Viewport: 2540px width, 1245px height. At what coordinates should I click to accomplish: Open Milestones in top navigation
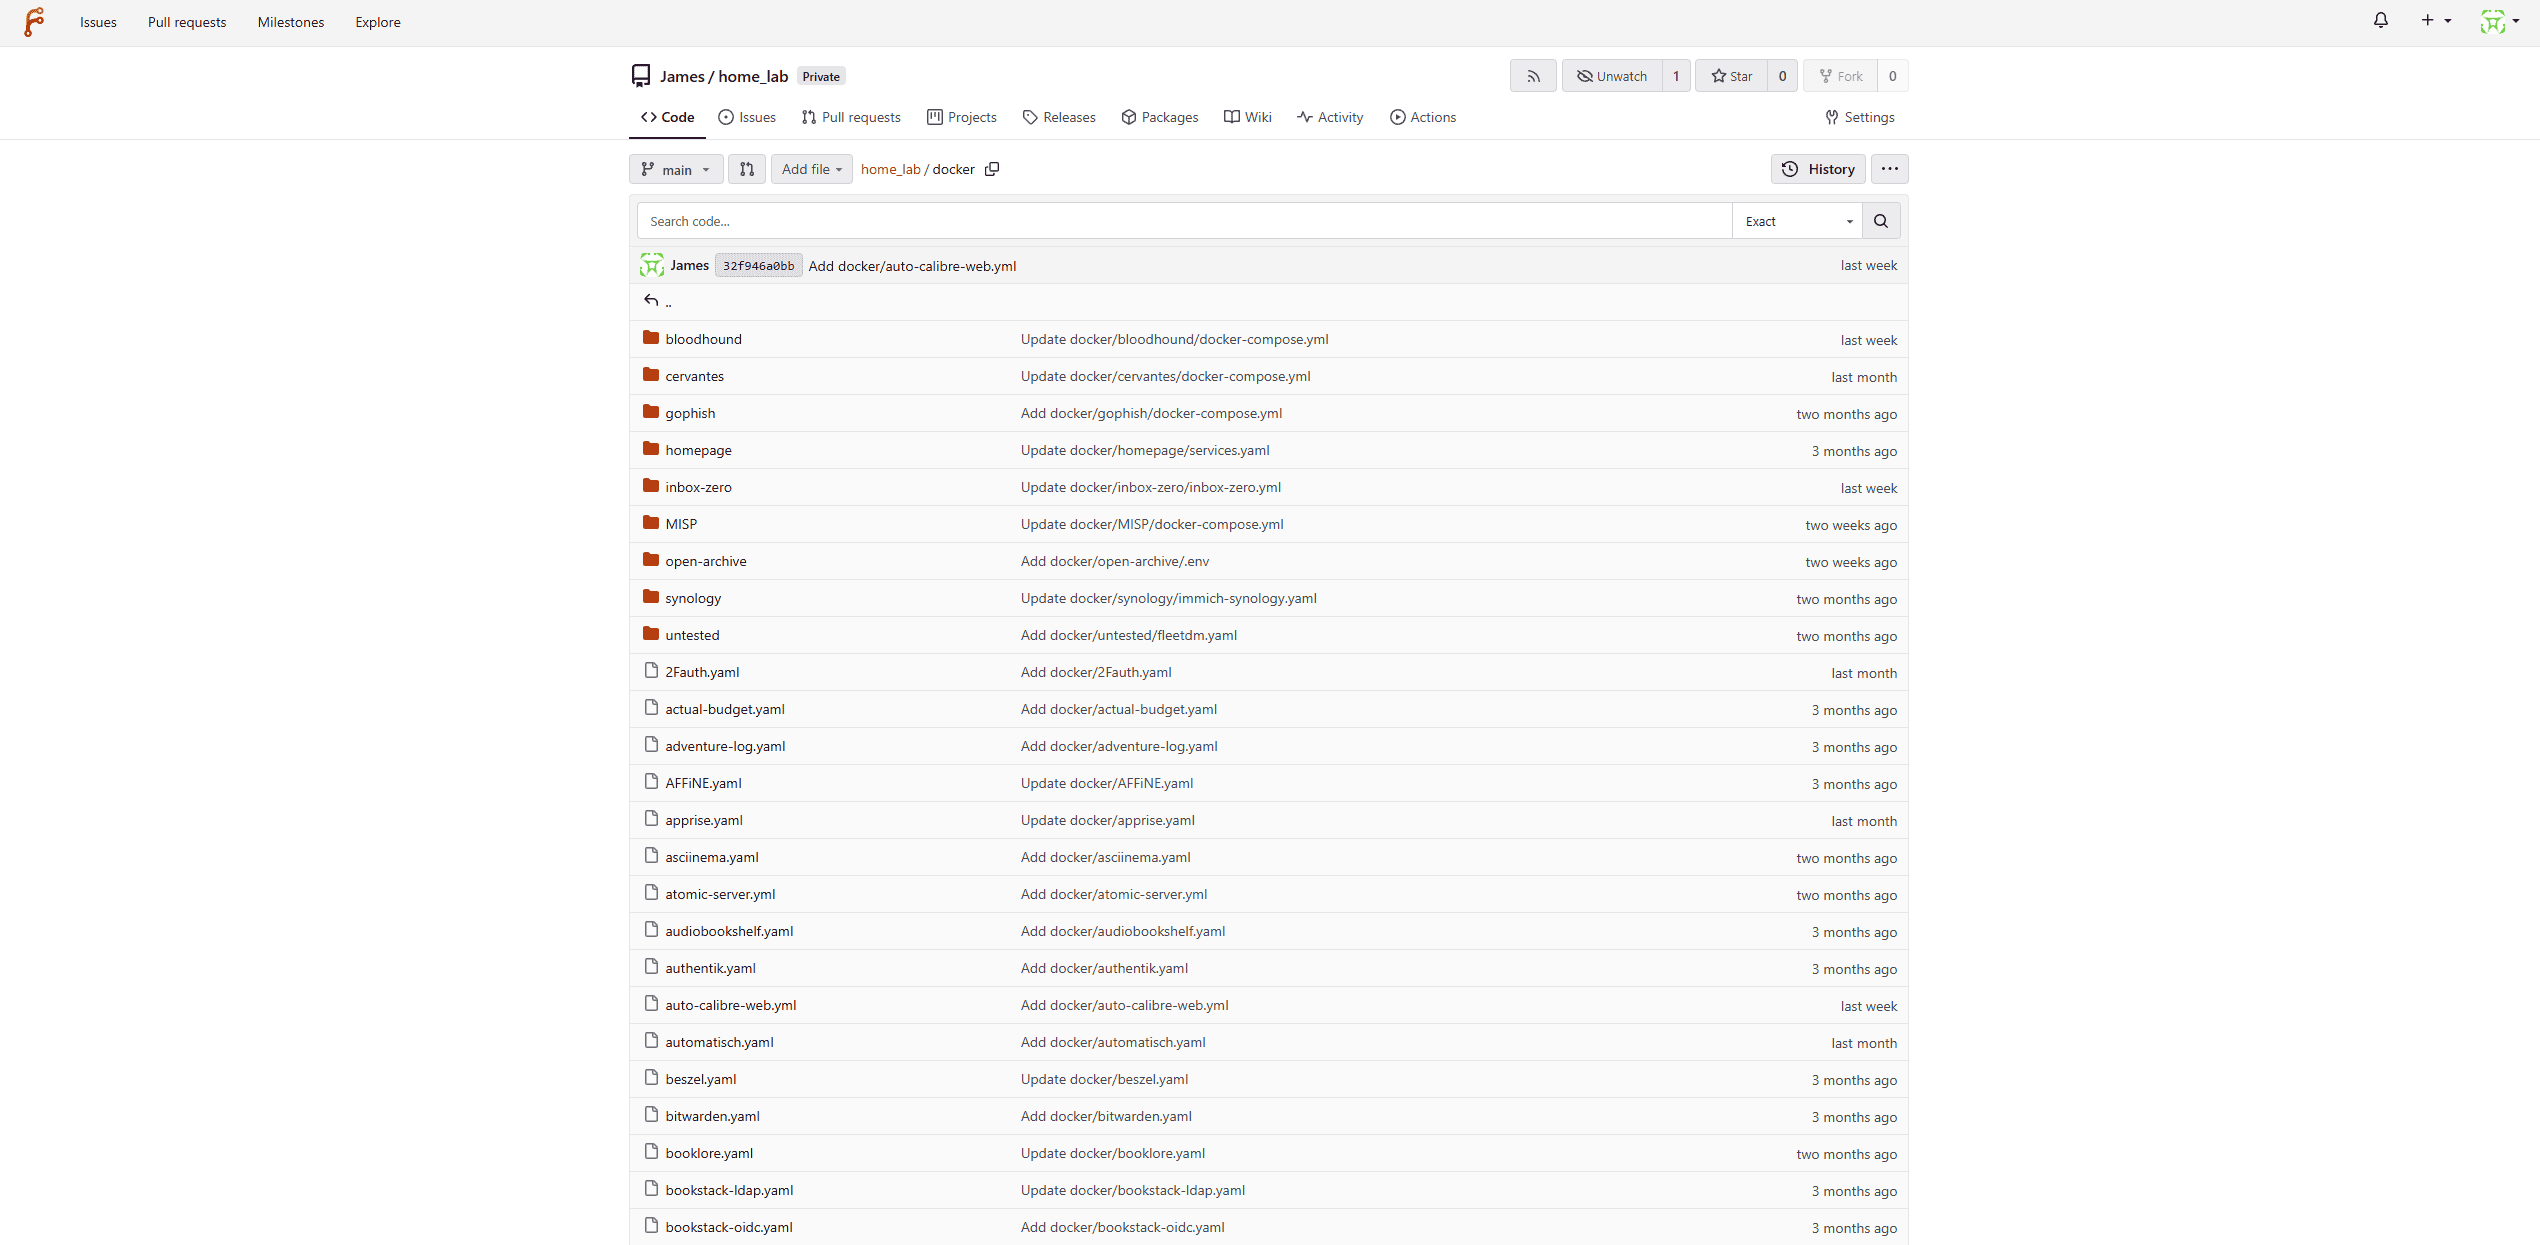click(x=290, y=22)
